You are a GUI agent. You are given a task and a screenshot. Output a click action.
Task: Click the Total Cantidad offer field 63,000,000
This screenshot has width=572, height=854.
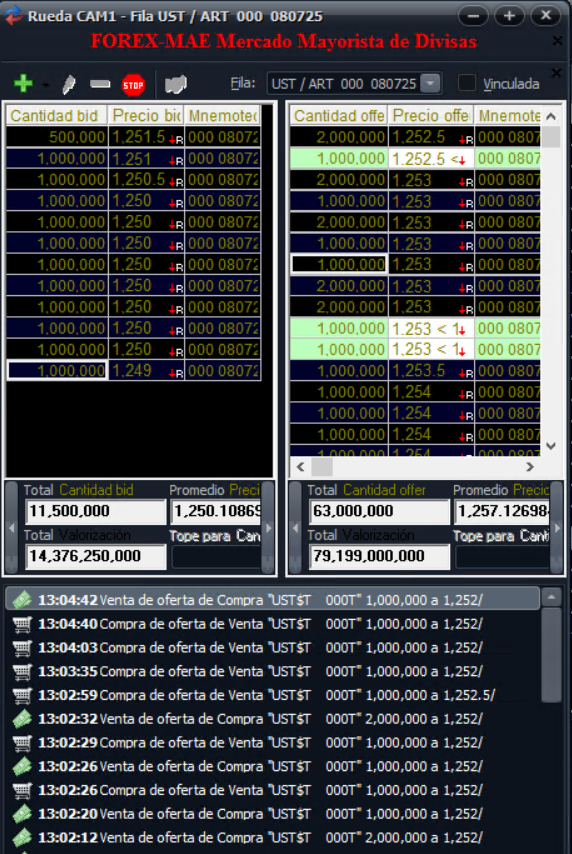[379, 511]
